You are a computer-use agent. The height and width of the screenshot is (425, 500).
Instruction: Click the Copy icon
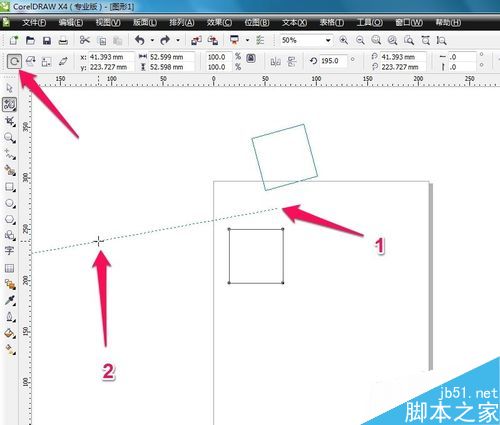coord(102,41)
